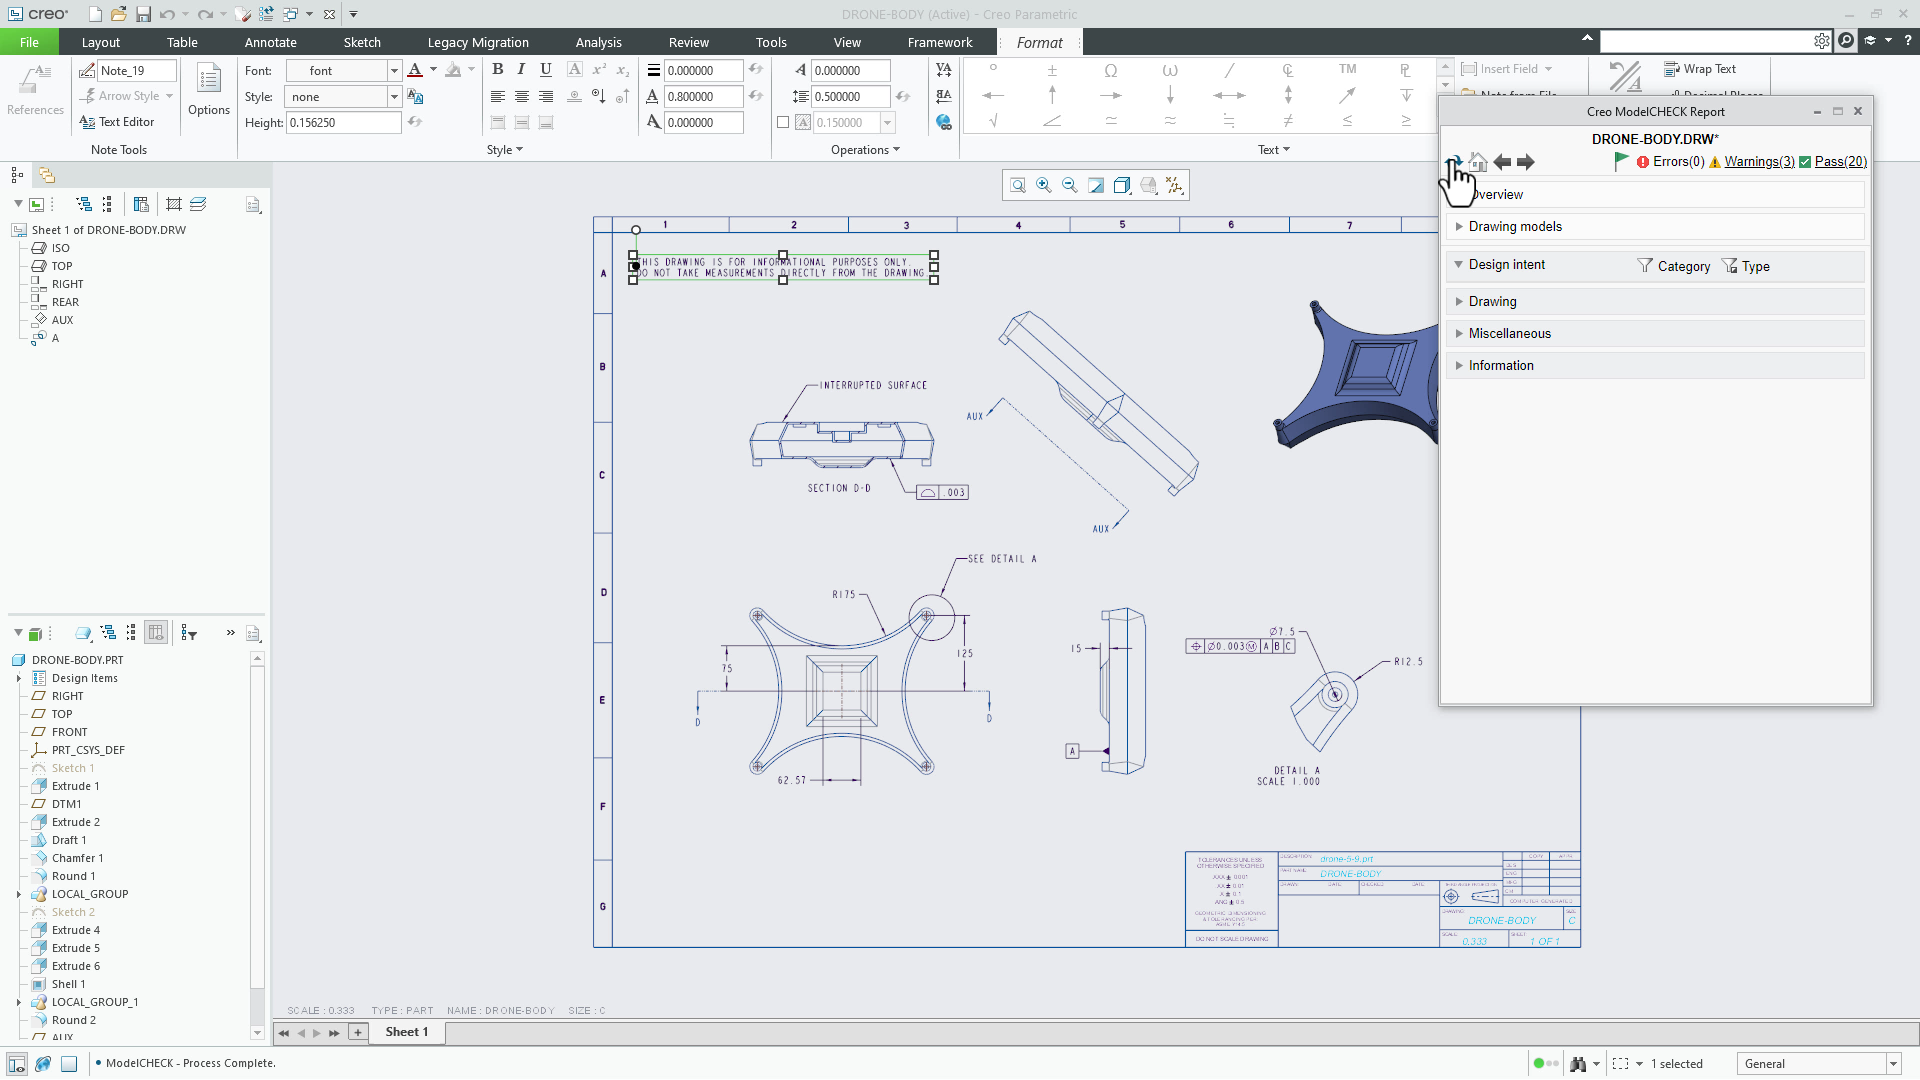Go back in ModelCHECK report
Screen dimensions: 1920x1080
1502,161
